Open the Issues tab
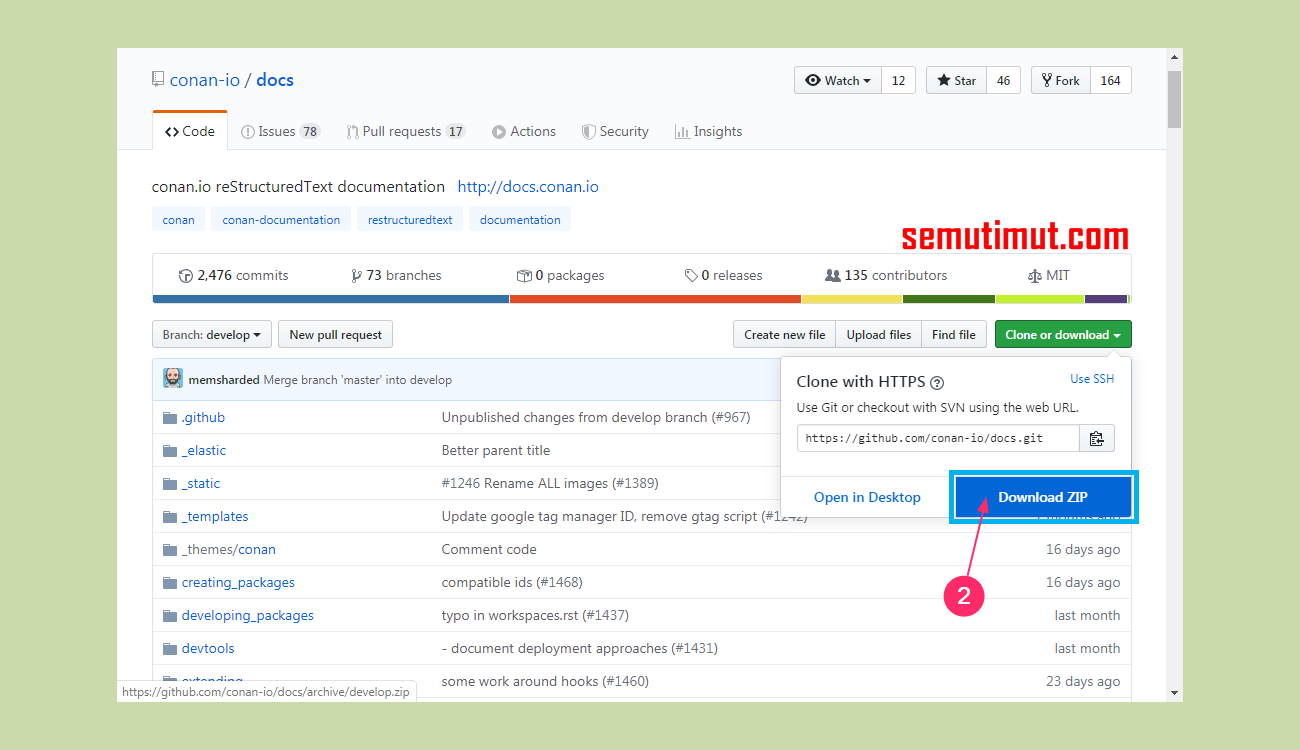1300x750 pixels. [x=280, y=131]
